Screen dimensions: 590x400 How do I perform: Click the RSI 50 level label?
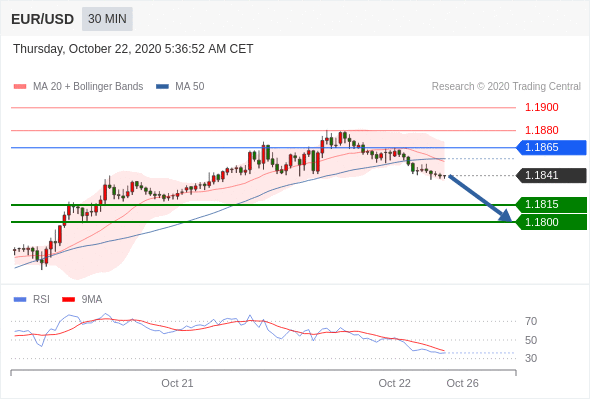click(531, 340)
